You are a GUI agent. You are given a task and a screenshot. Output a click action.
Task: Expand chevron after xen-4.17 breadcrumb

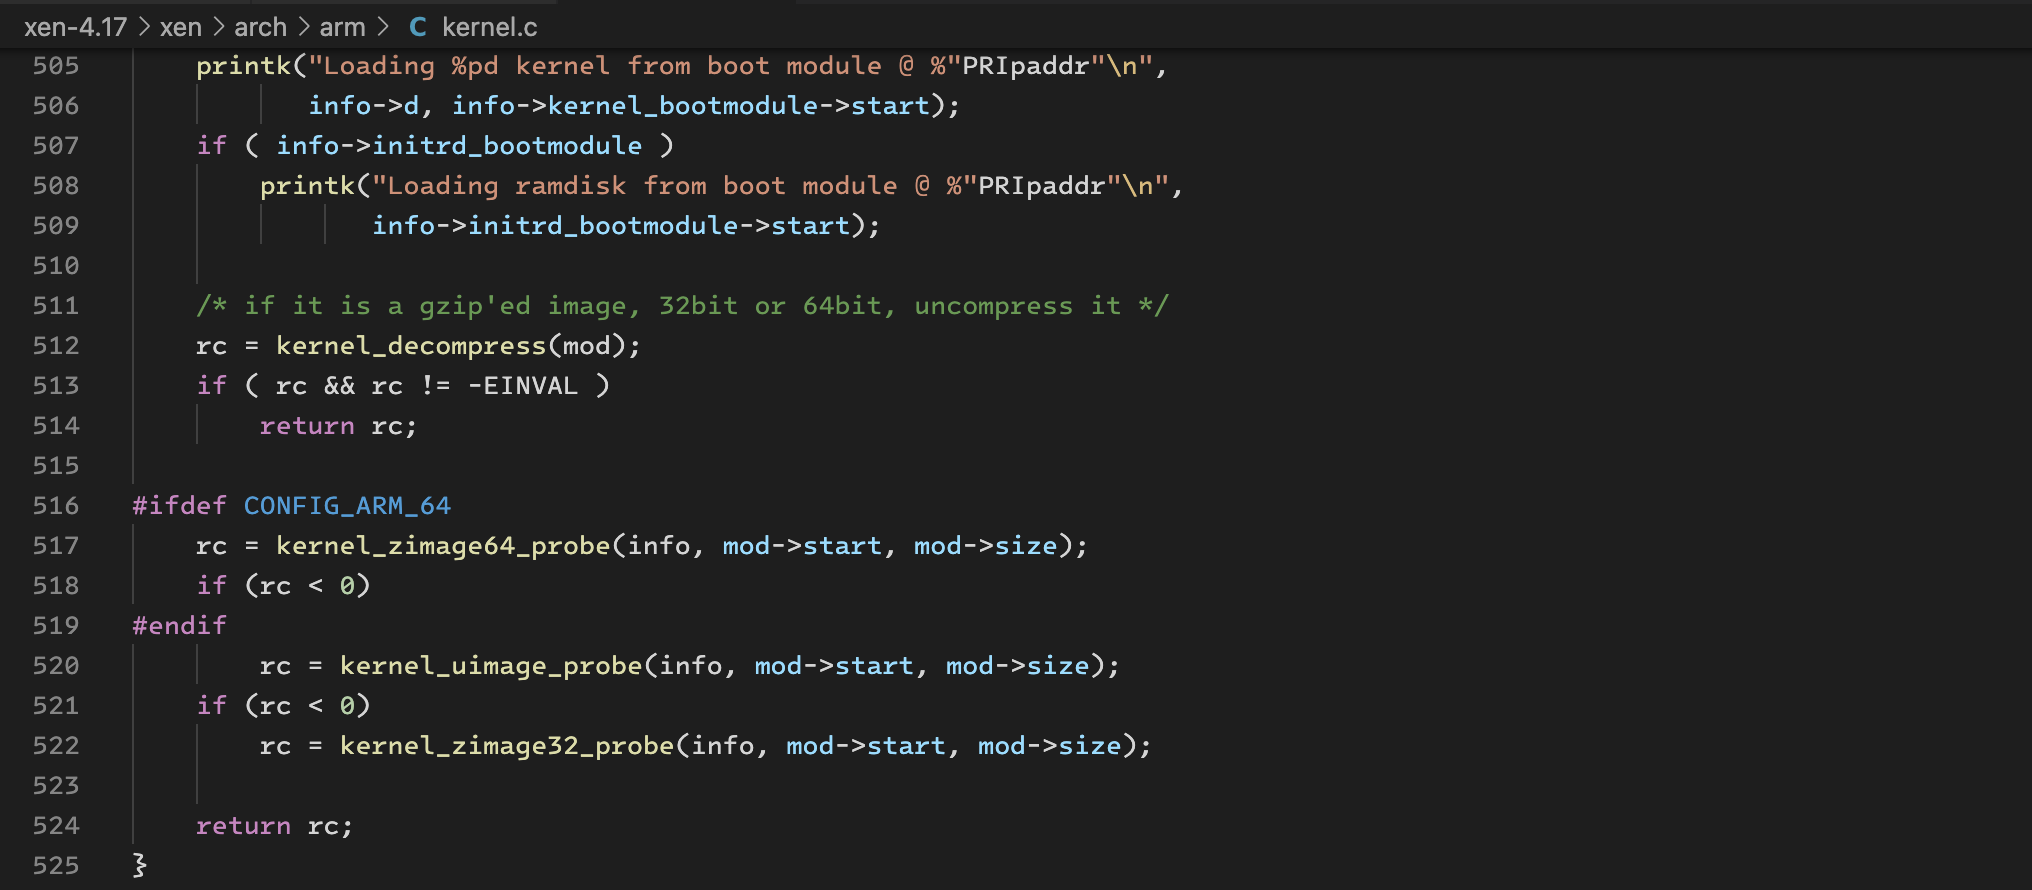[144, 27]
